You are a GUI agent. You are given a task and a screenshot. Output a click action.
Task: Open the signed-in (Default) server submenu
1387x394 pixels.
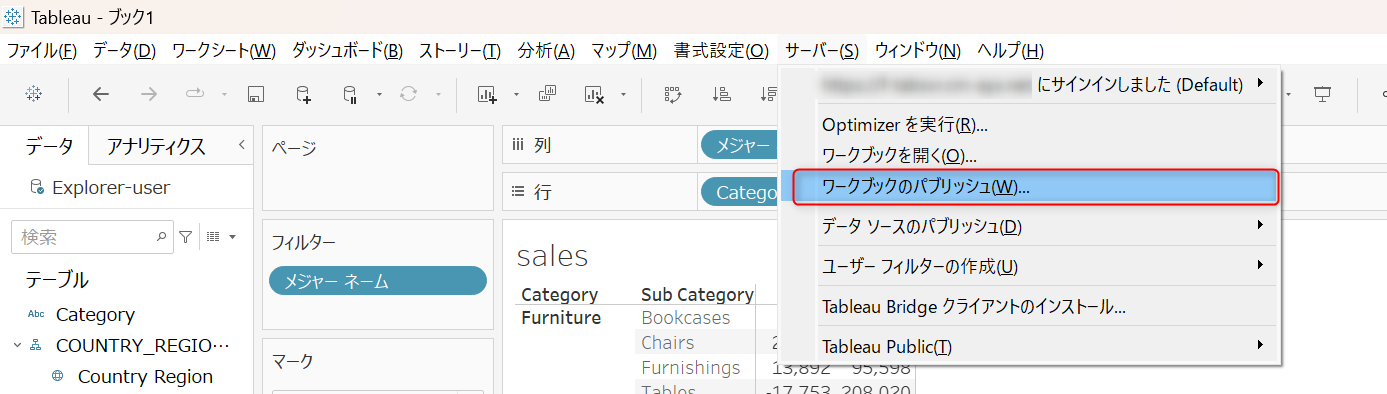pos(1030,84)
